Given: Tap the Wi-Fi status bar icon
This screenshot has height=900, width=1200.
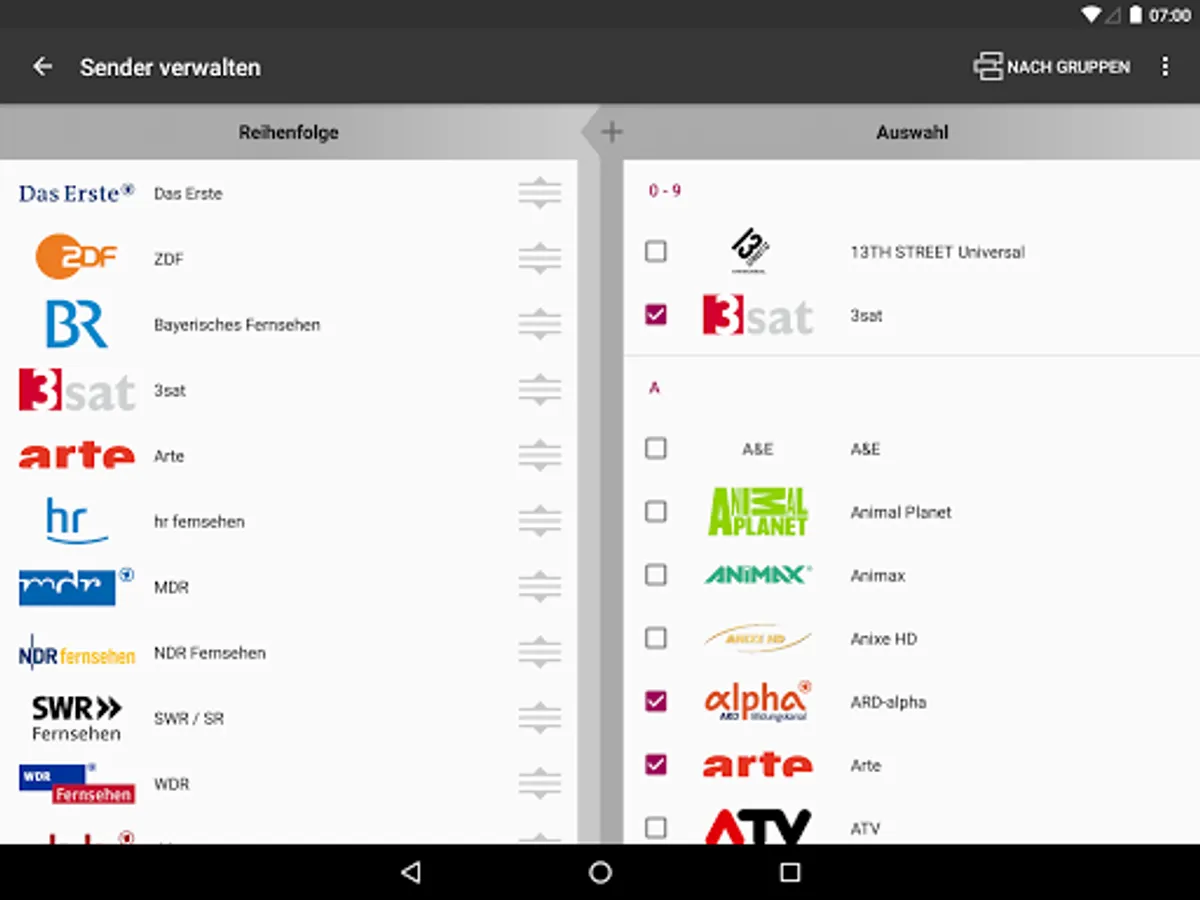Looking at the screenshot, I should pos(1091,15).
